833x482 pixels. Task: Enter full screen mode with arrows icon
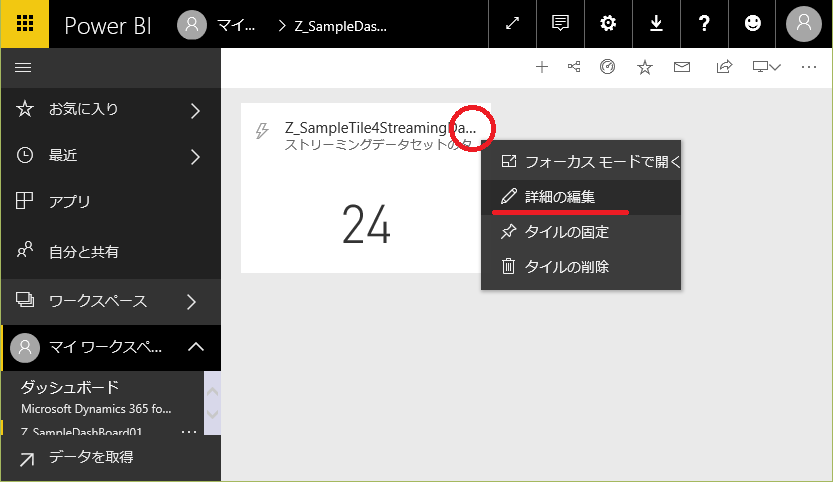[512, 23]
